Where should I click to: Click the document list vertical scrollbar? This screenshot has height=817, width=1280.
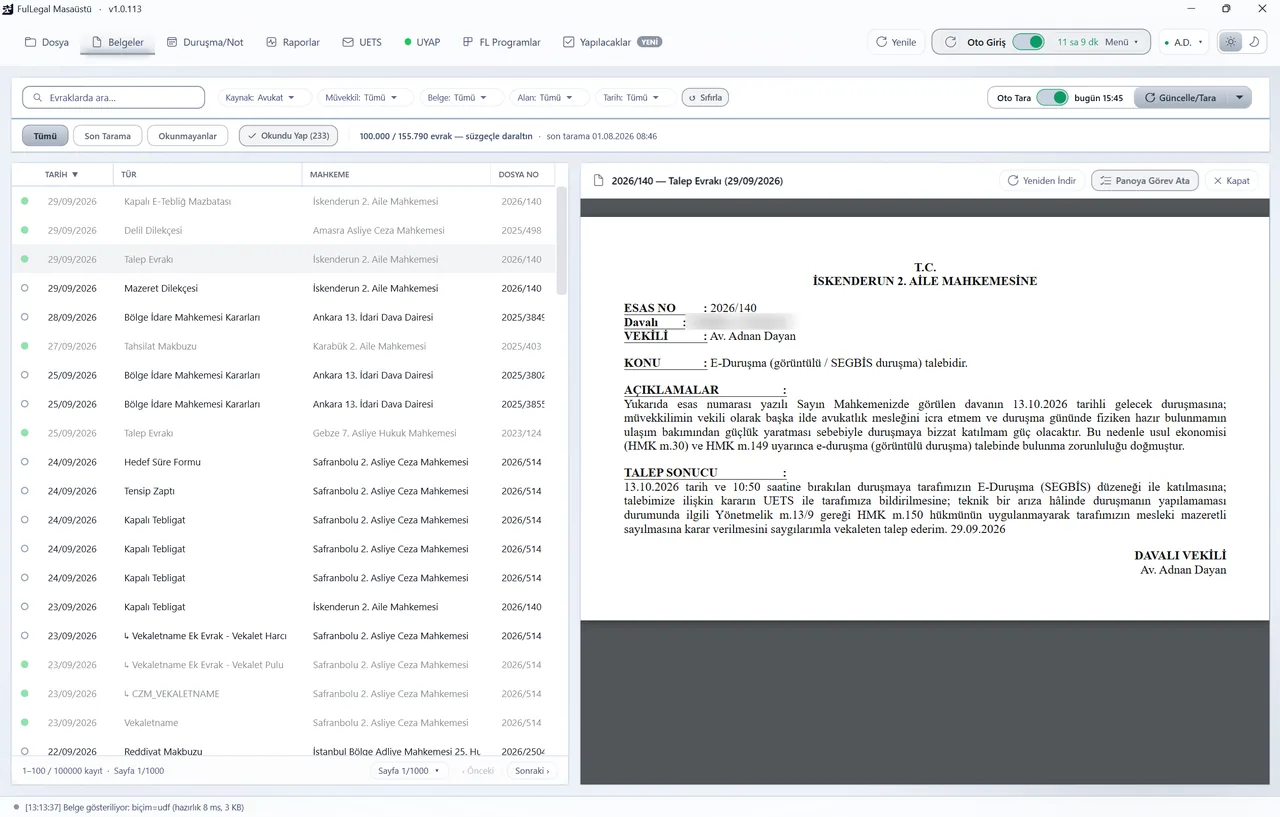[562, 240]
